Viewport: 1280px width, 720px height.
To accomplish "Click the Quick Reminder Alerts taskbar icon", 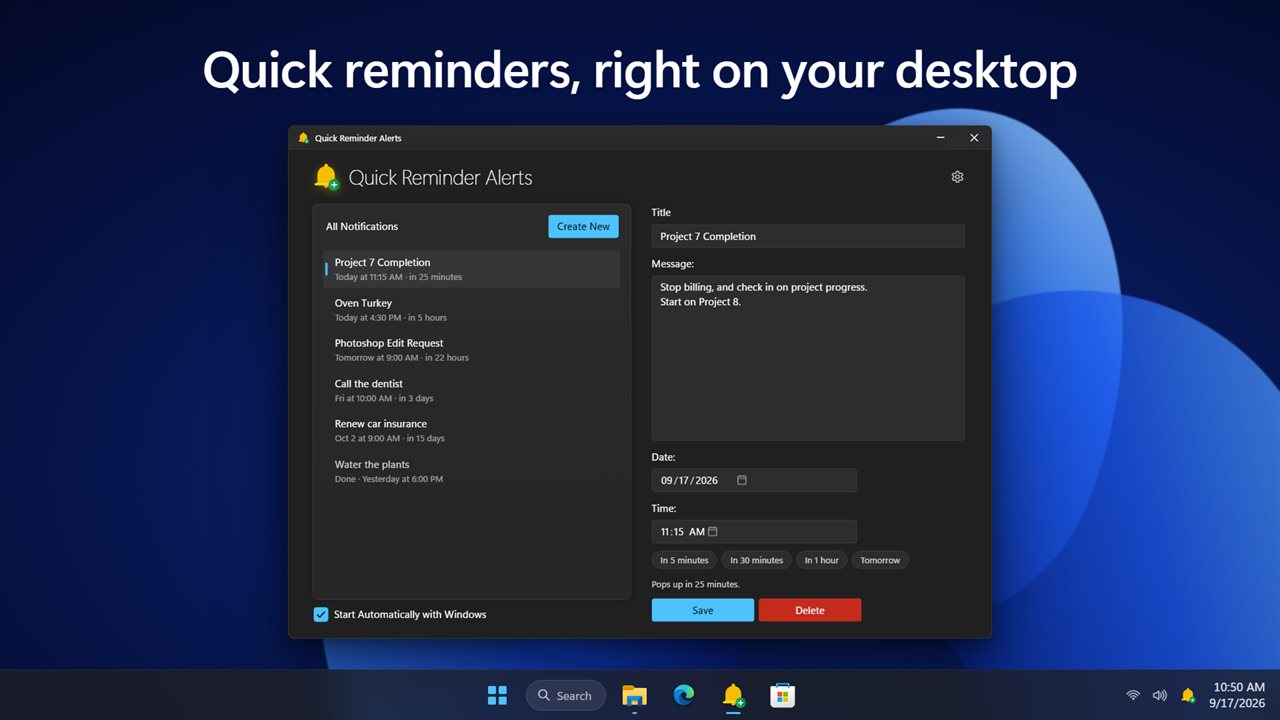I will point(733,695).
